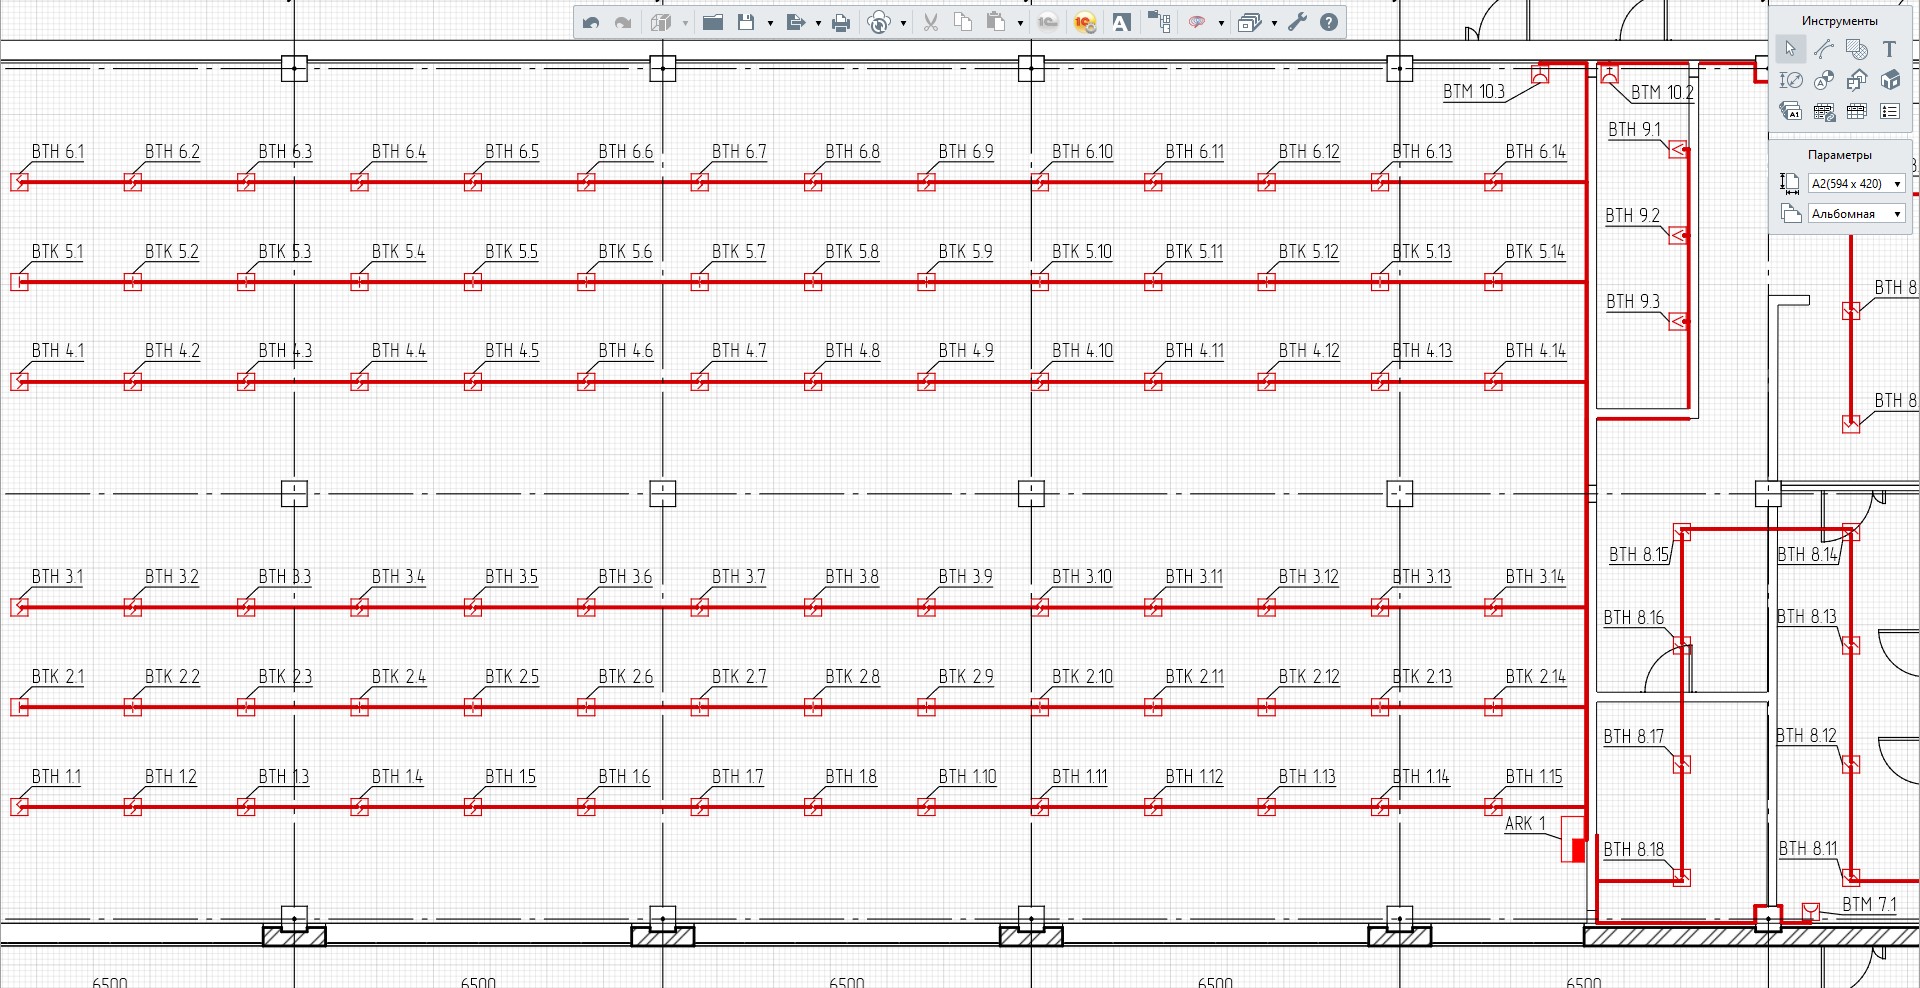Click the cloud synchronize icon
This screenshot has height=988, width=1920.
tap(879, 22)
